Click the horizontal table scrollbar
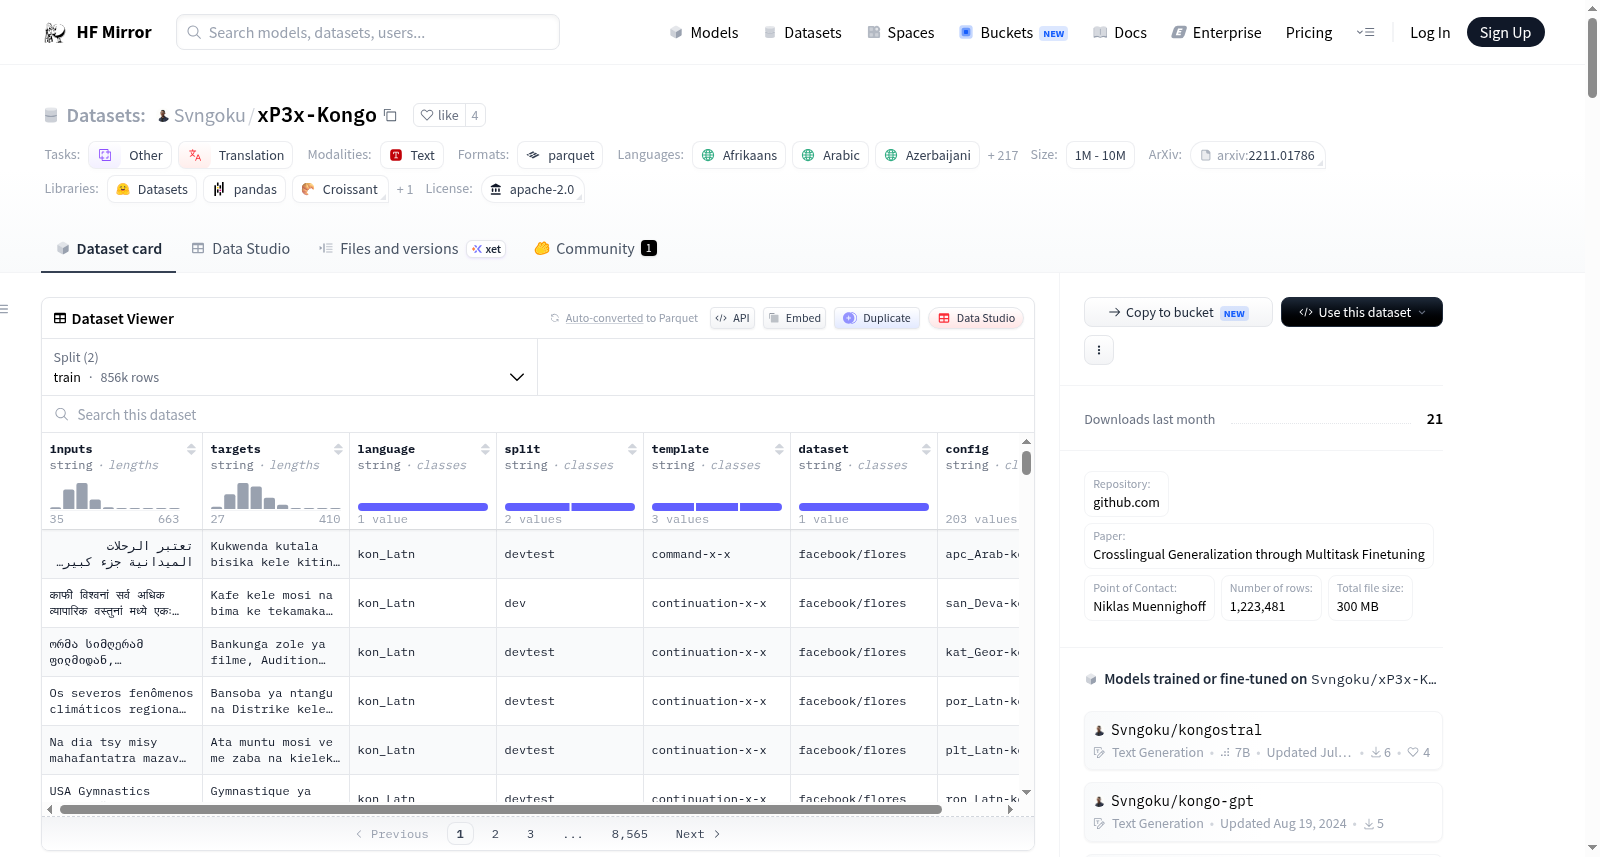Screen dimensions: 1600x857 [x=500, y=809]
